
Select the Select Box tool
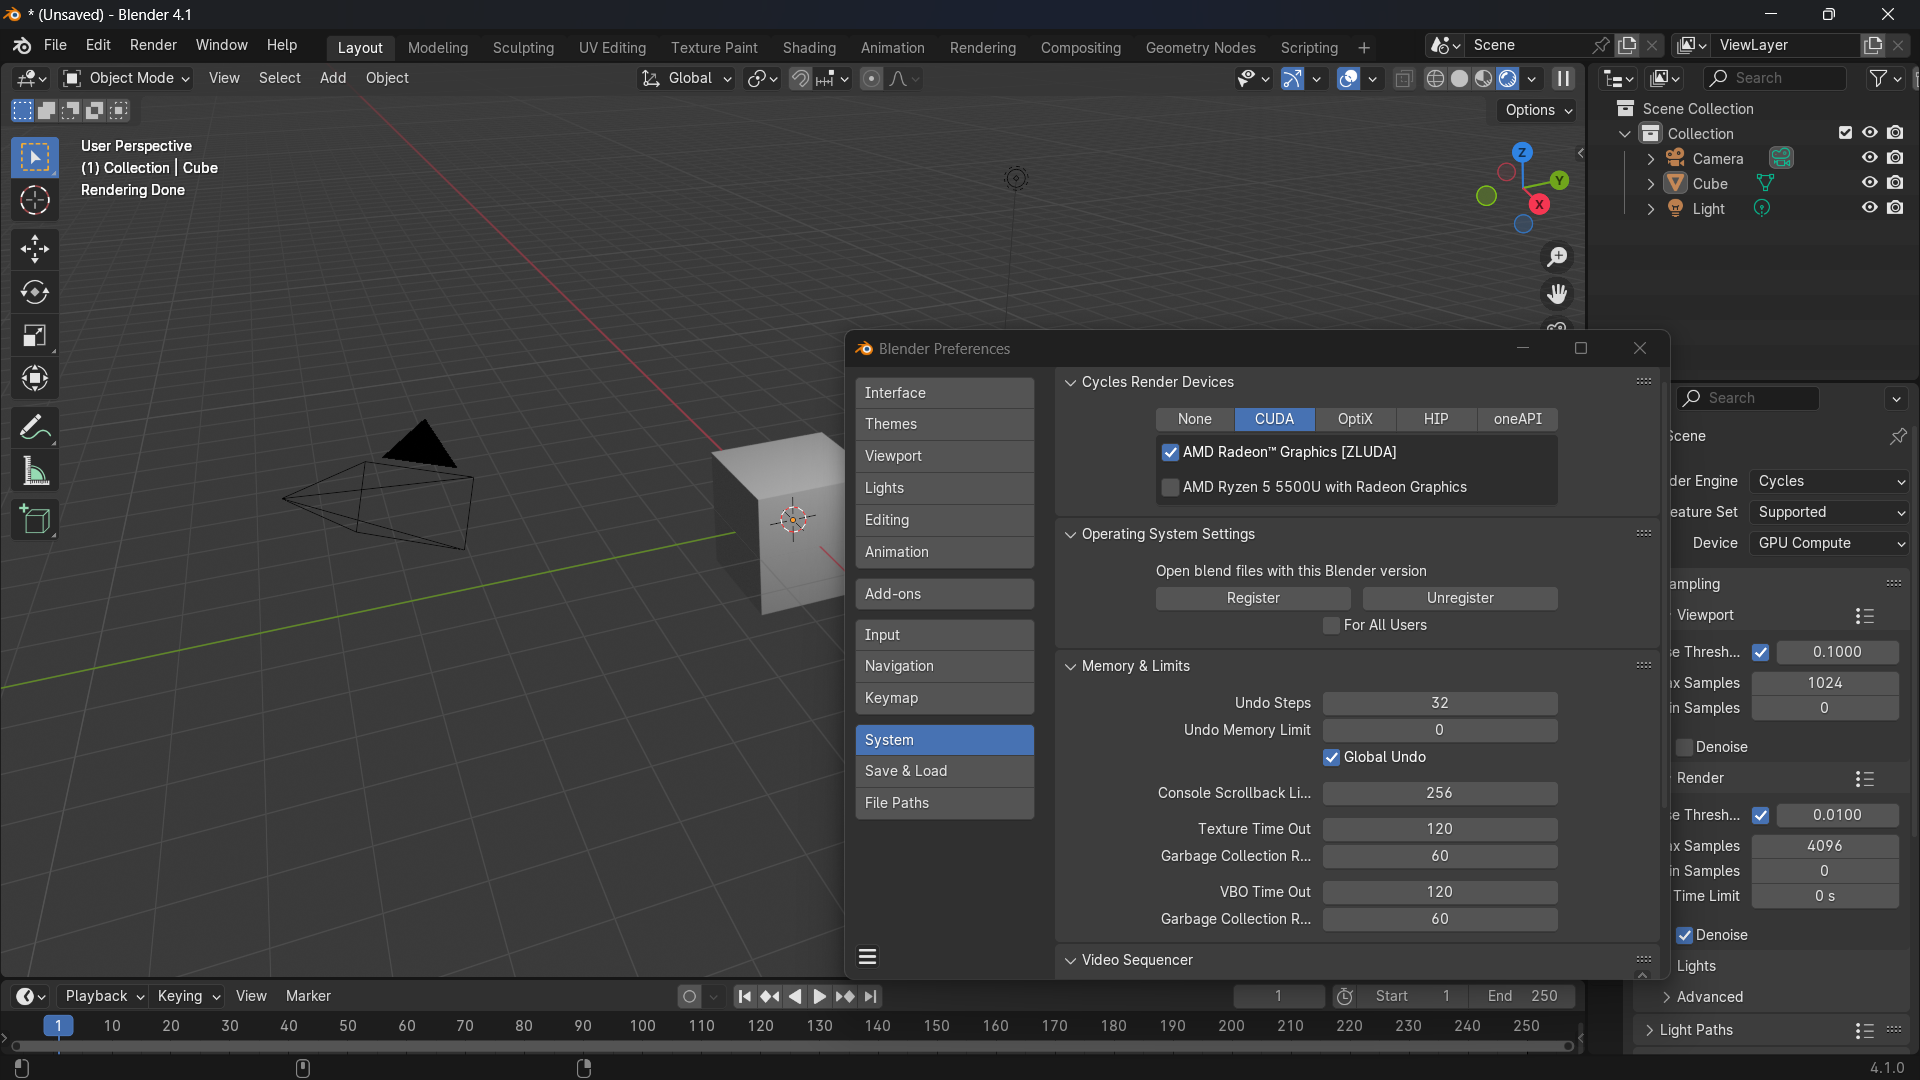[35, 158]
